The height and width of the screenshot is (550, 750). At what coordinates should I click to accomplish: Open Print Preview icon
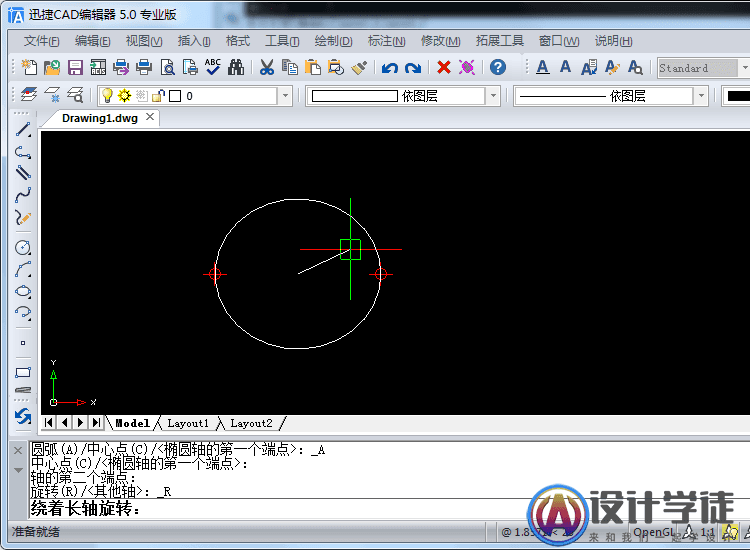167,67
